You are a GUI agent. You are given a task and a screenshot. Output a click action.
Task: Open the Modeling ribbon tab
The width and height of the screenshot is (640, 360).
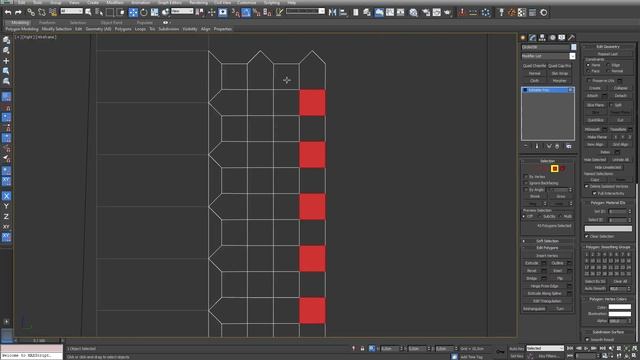(x=20, y=23)
